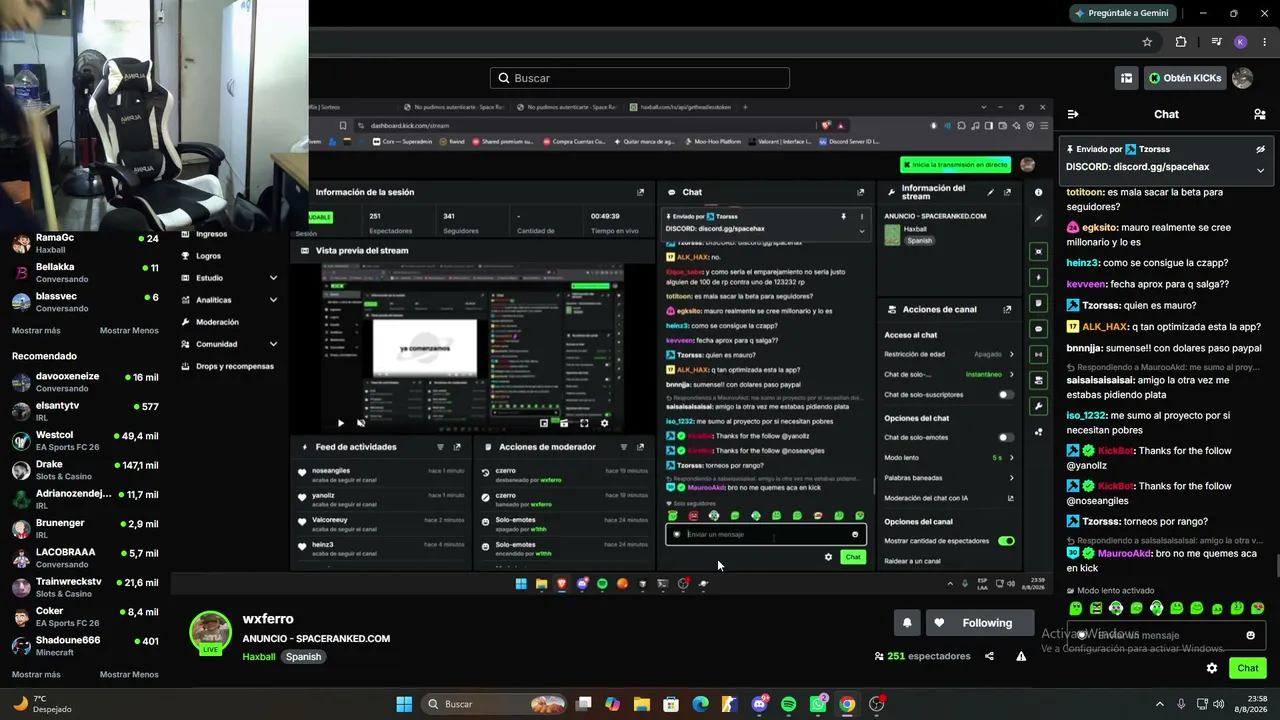Click wxferro's LIVE avatar
The width and height of the screenshot is (1280, 720).
pyautogui.click(x=211, y=632)
